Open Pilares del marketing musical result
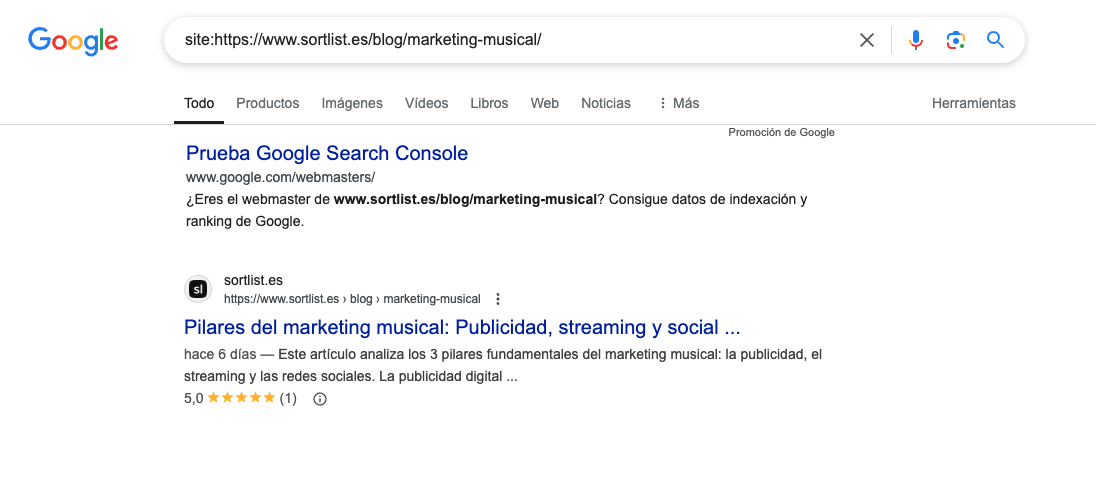 [x=462, y=327]
